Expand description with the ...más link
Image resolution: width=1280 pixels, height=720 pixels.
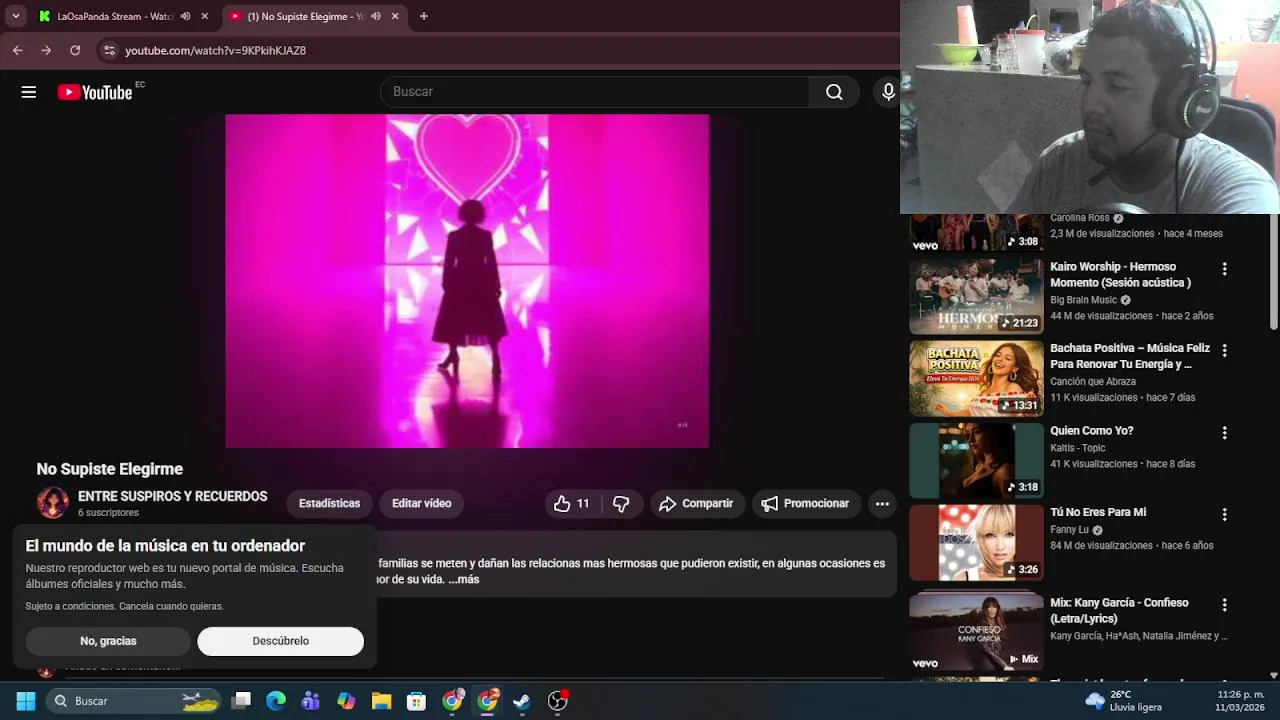tap(464, 580)
